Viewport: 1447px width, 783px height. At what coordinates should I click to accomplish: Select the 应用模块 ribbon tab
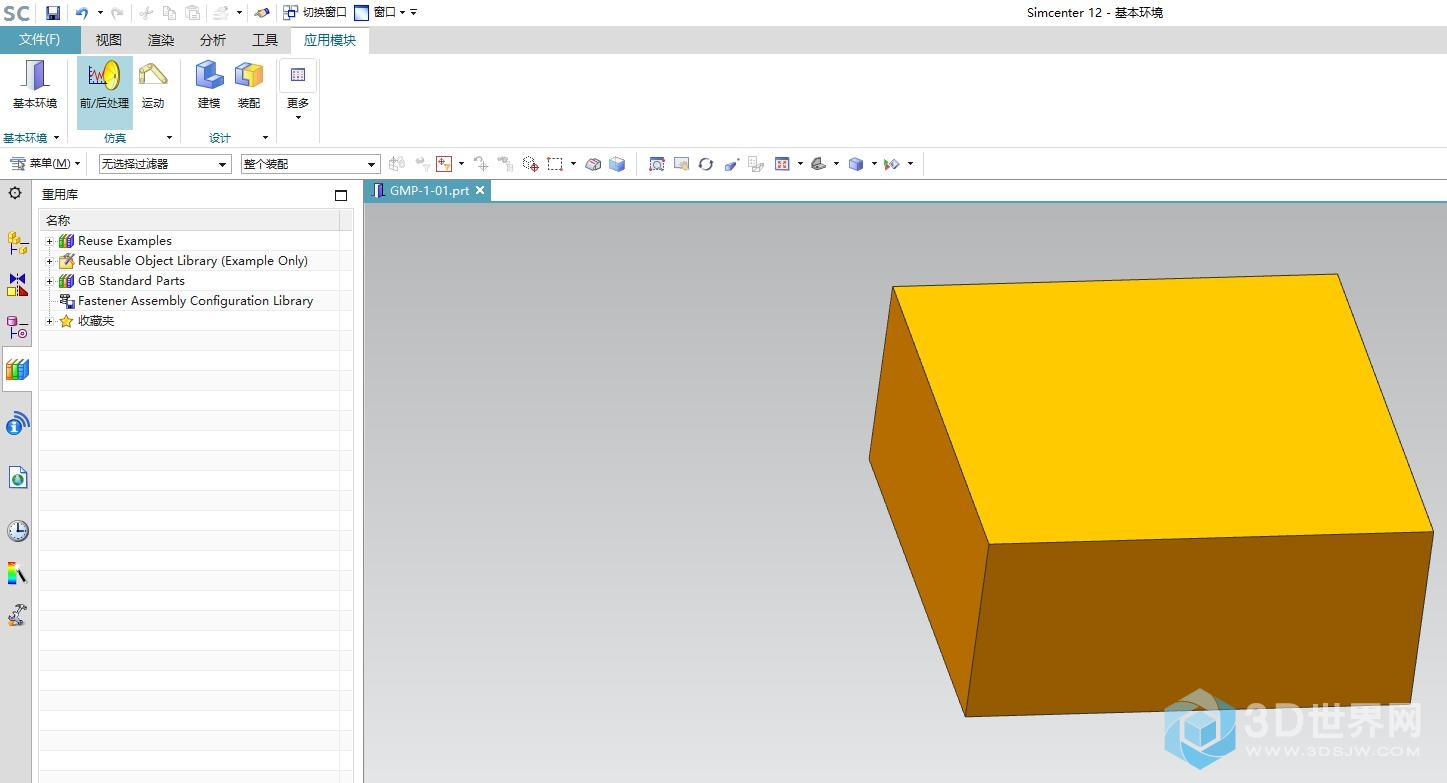(330, 40)
